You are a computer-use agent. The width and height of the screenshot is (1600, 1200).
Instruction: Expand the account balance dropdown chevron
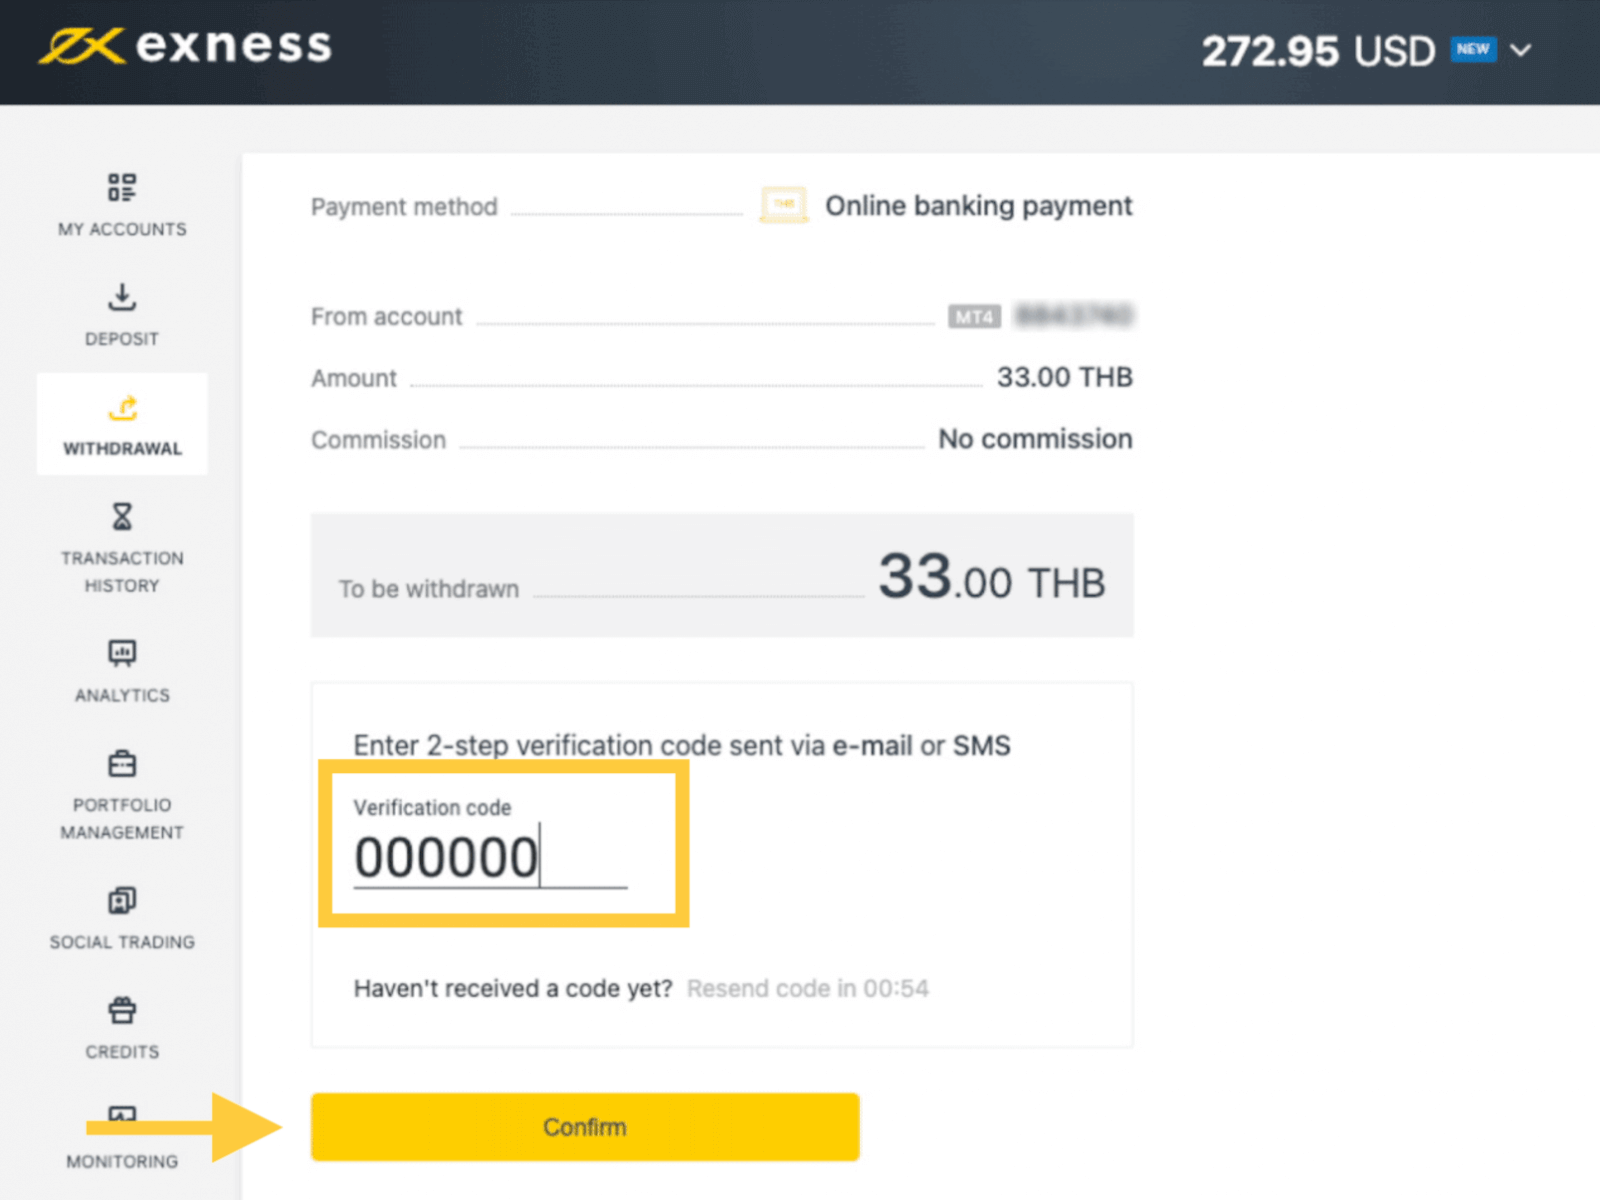click(1521, 50)
